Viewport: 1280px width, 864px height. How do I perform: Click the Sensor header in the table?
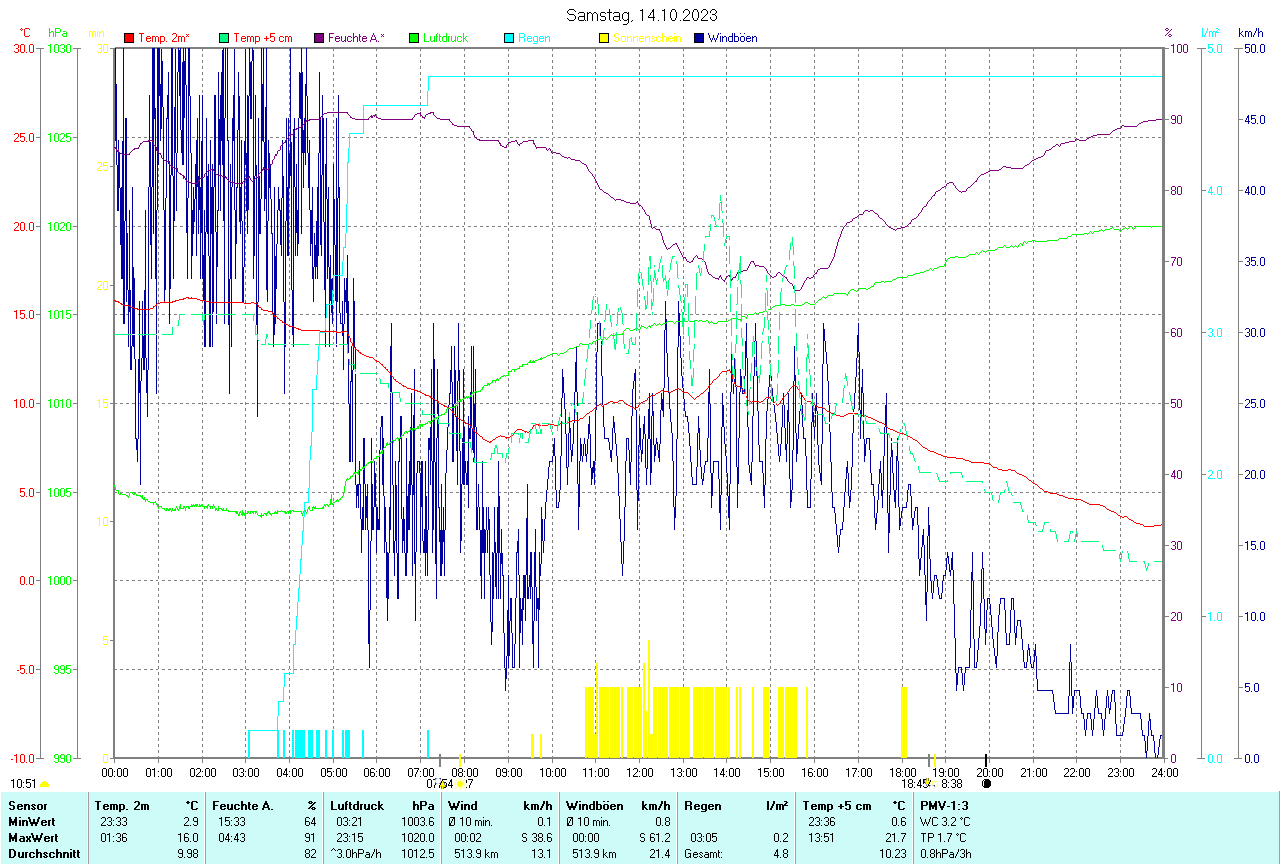[x=26, y=805]
